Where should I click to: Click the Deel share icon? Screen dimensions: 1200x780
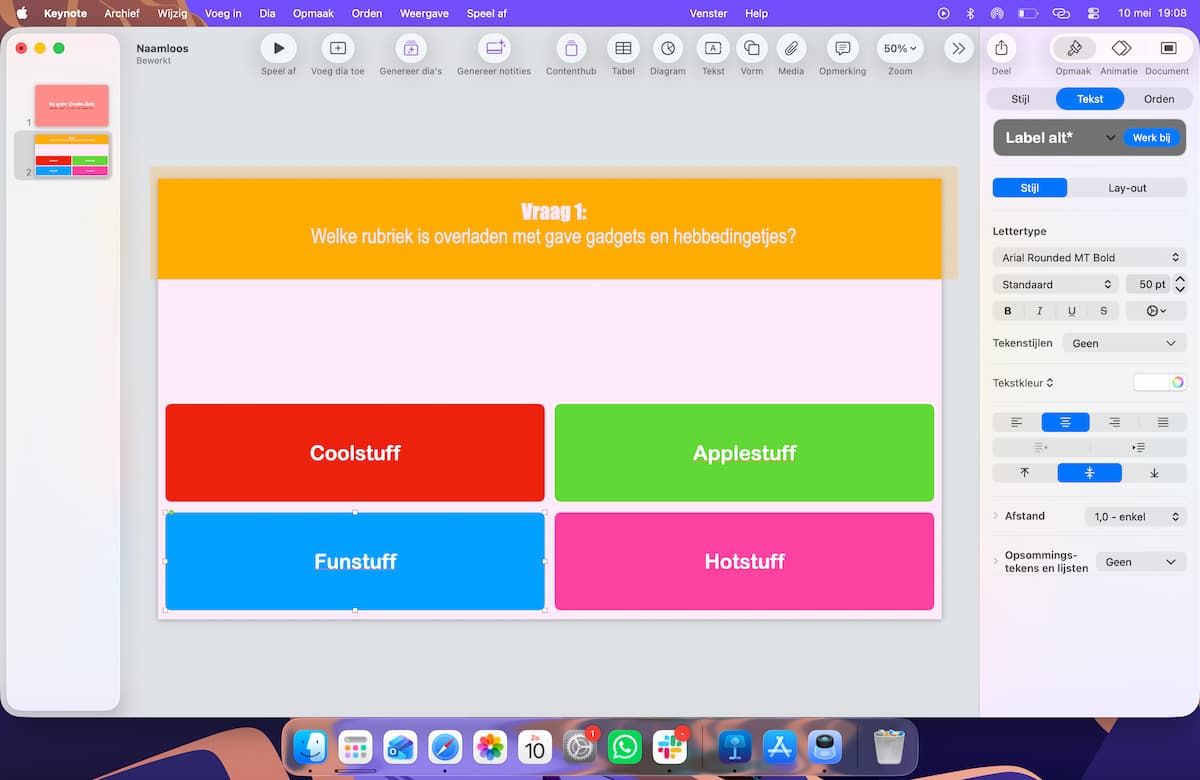tap(1001, 48)
